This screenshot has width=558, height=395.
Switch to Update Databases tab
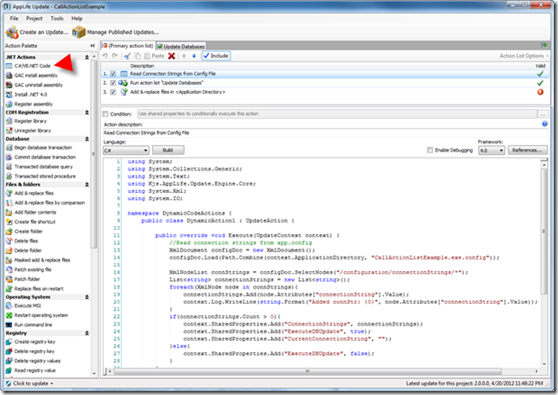click(181, 47)
